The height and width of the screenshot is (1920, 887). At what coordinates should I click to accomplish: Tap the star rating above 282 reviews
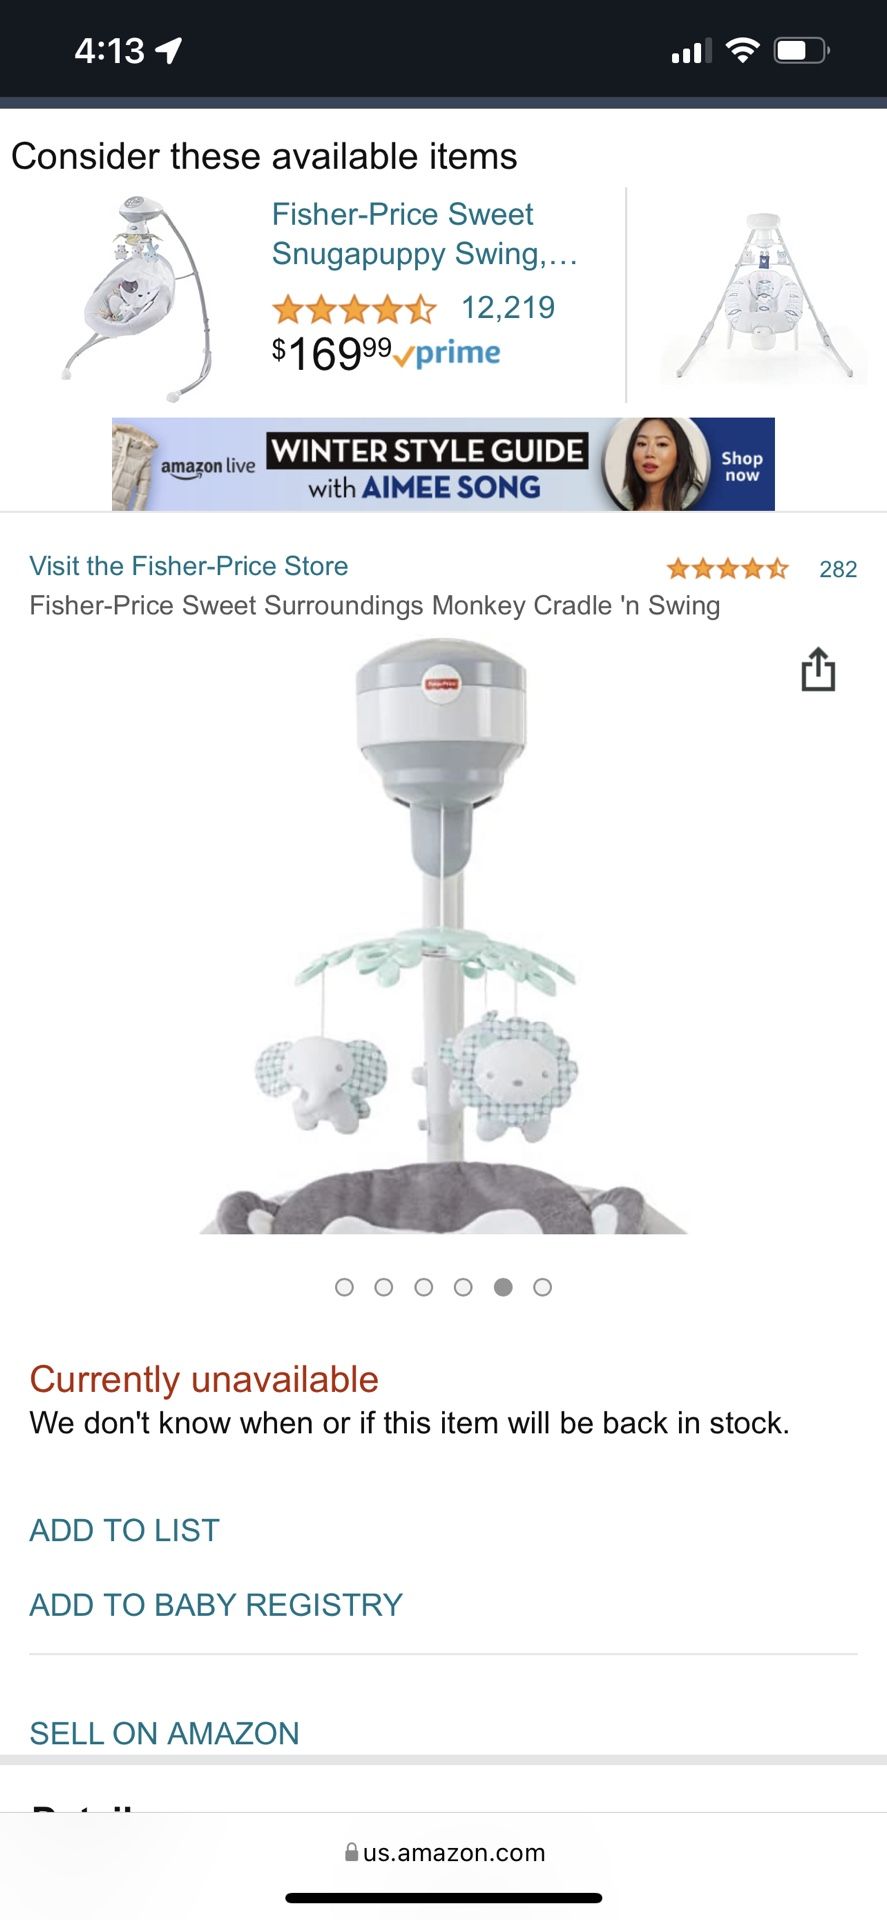coord(727,569)
